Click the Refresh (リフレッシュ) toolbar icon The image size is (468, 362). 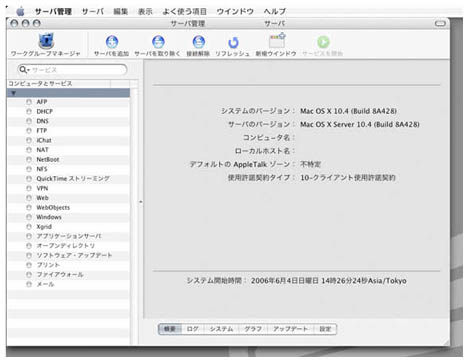[233, 42]
